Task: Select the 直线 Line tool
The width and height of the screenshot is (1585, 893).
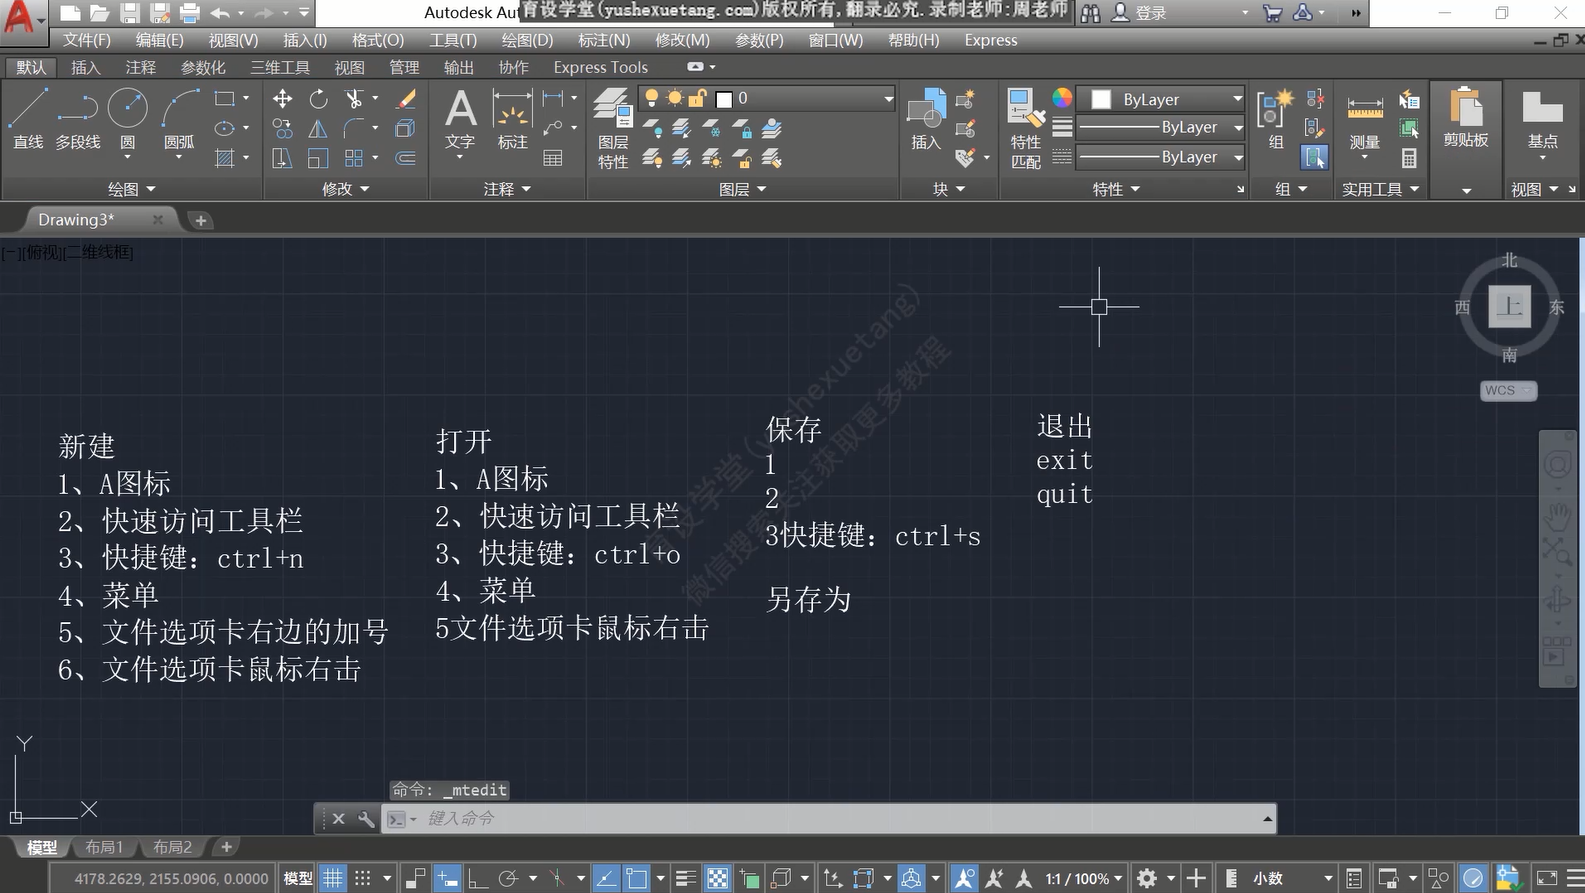Action: tap(28, 118)
